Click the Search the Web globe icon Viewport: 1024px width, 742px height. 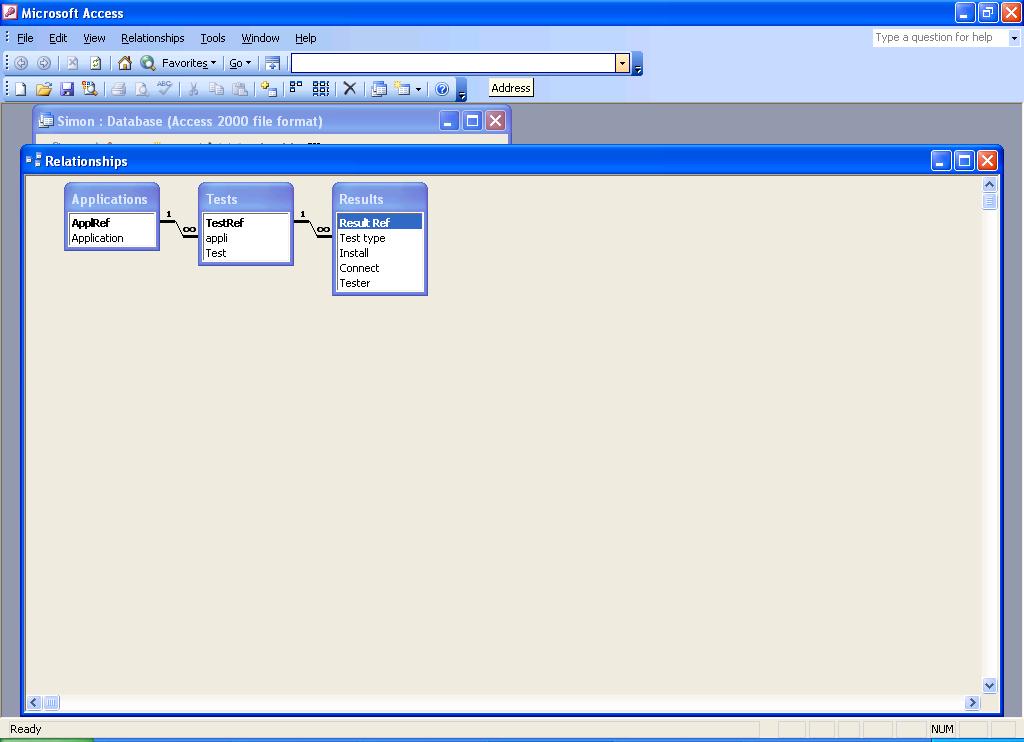[x=148, y=63]
